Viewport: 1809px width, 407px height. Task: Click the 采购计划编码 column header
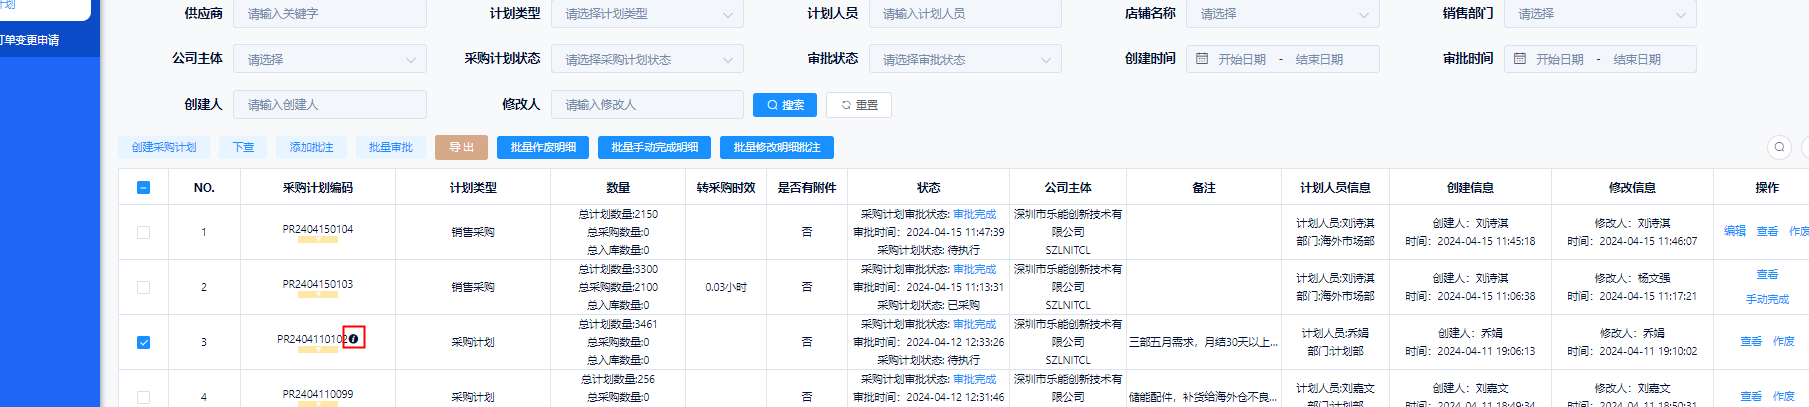click(318, 188)
